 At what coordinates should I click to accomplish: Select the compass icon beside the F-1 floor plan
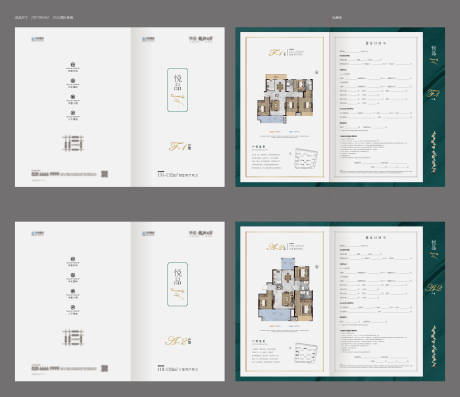click(x=317, y=72)
